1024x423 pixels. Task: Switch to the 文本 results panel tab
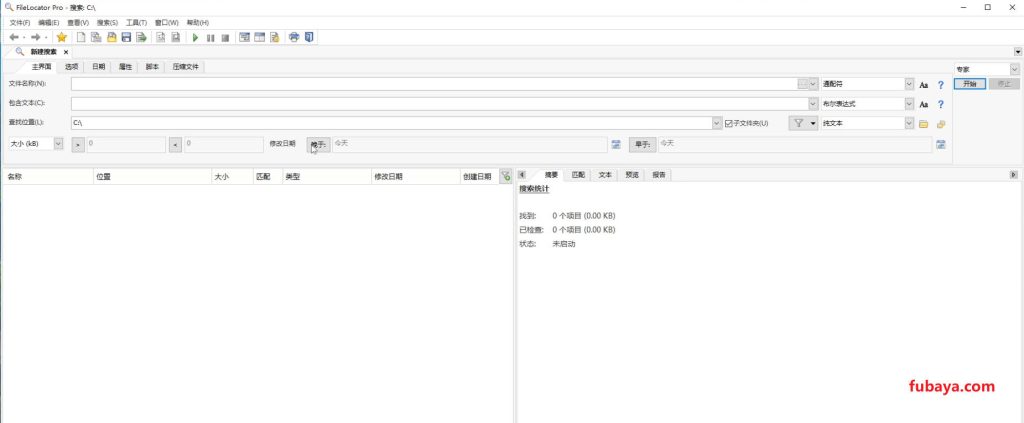point(605,175)
